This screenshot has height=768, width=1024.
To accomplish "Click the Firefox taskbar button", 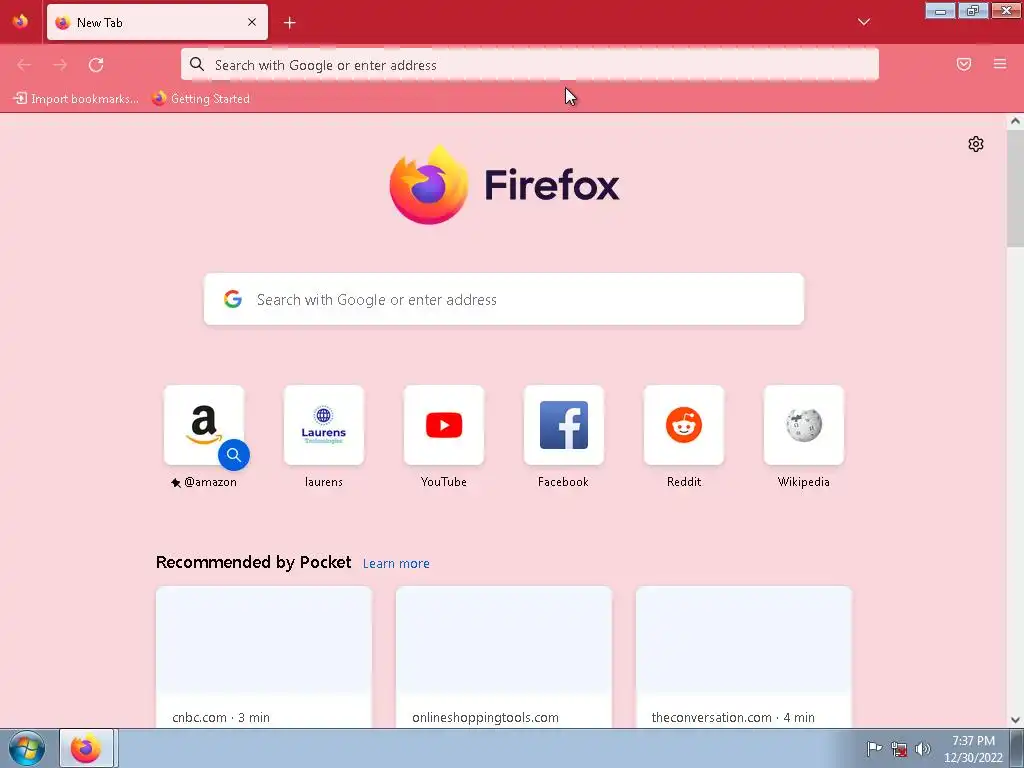I will [x=87, y=748].
